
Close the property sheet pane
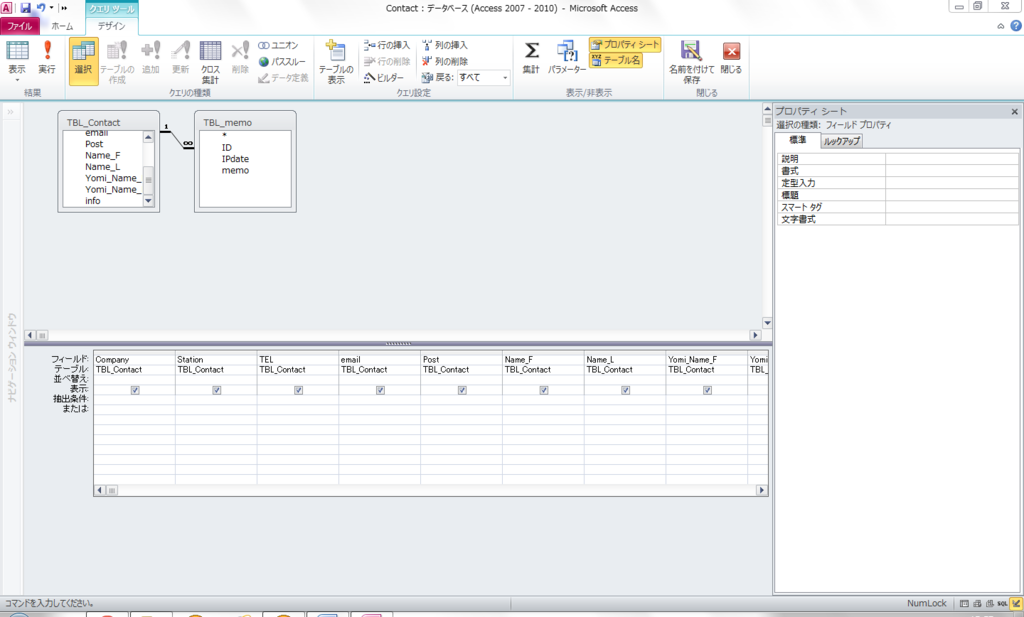click(x=1015, y=112)
